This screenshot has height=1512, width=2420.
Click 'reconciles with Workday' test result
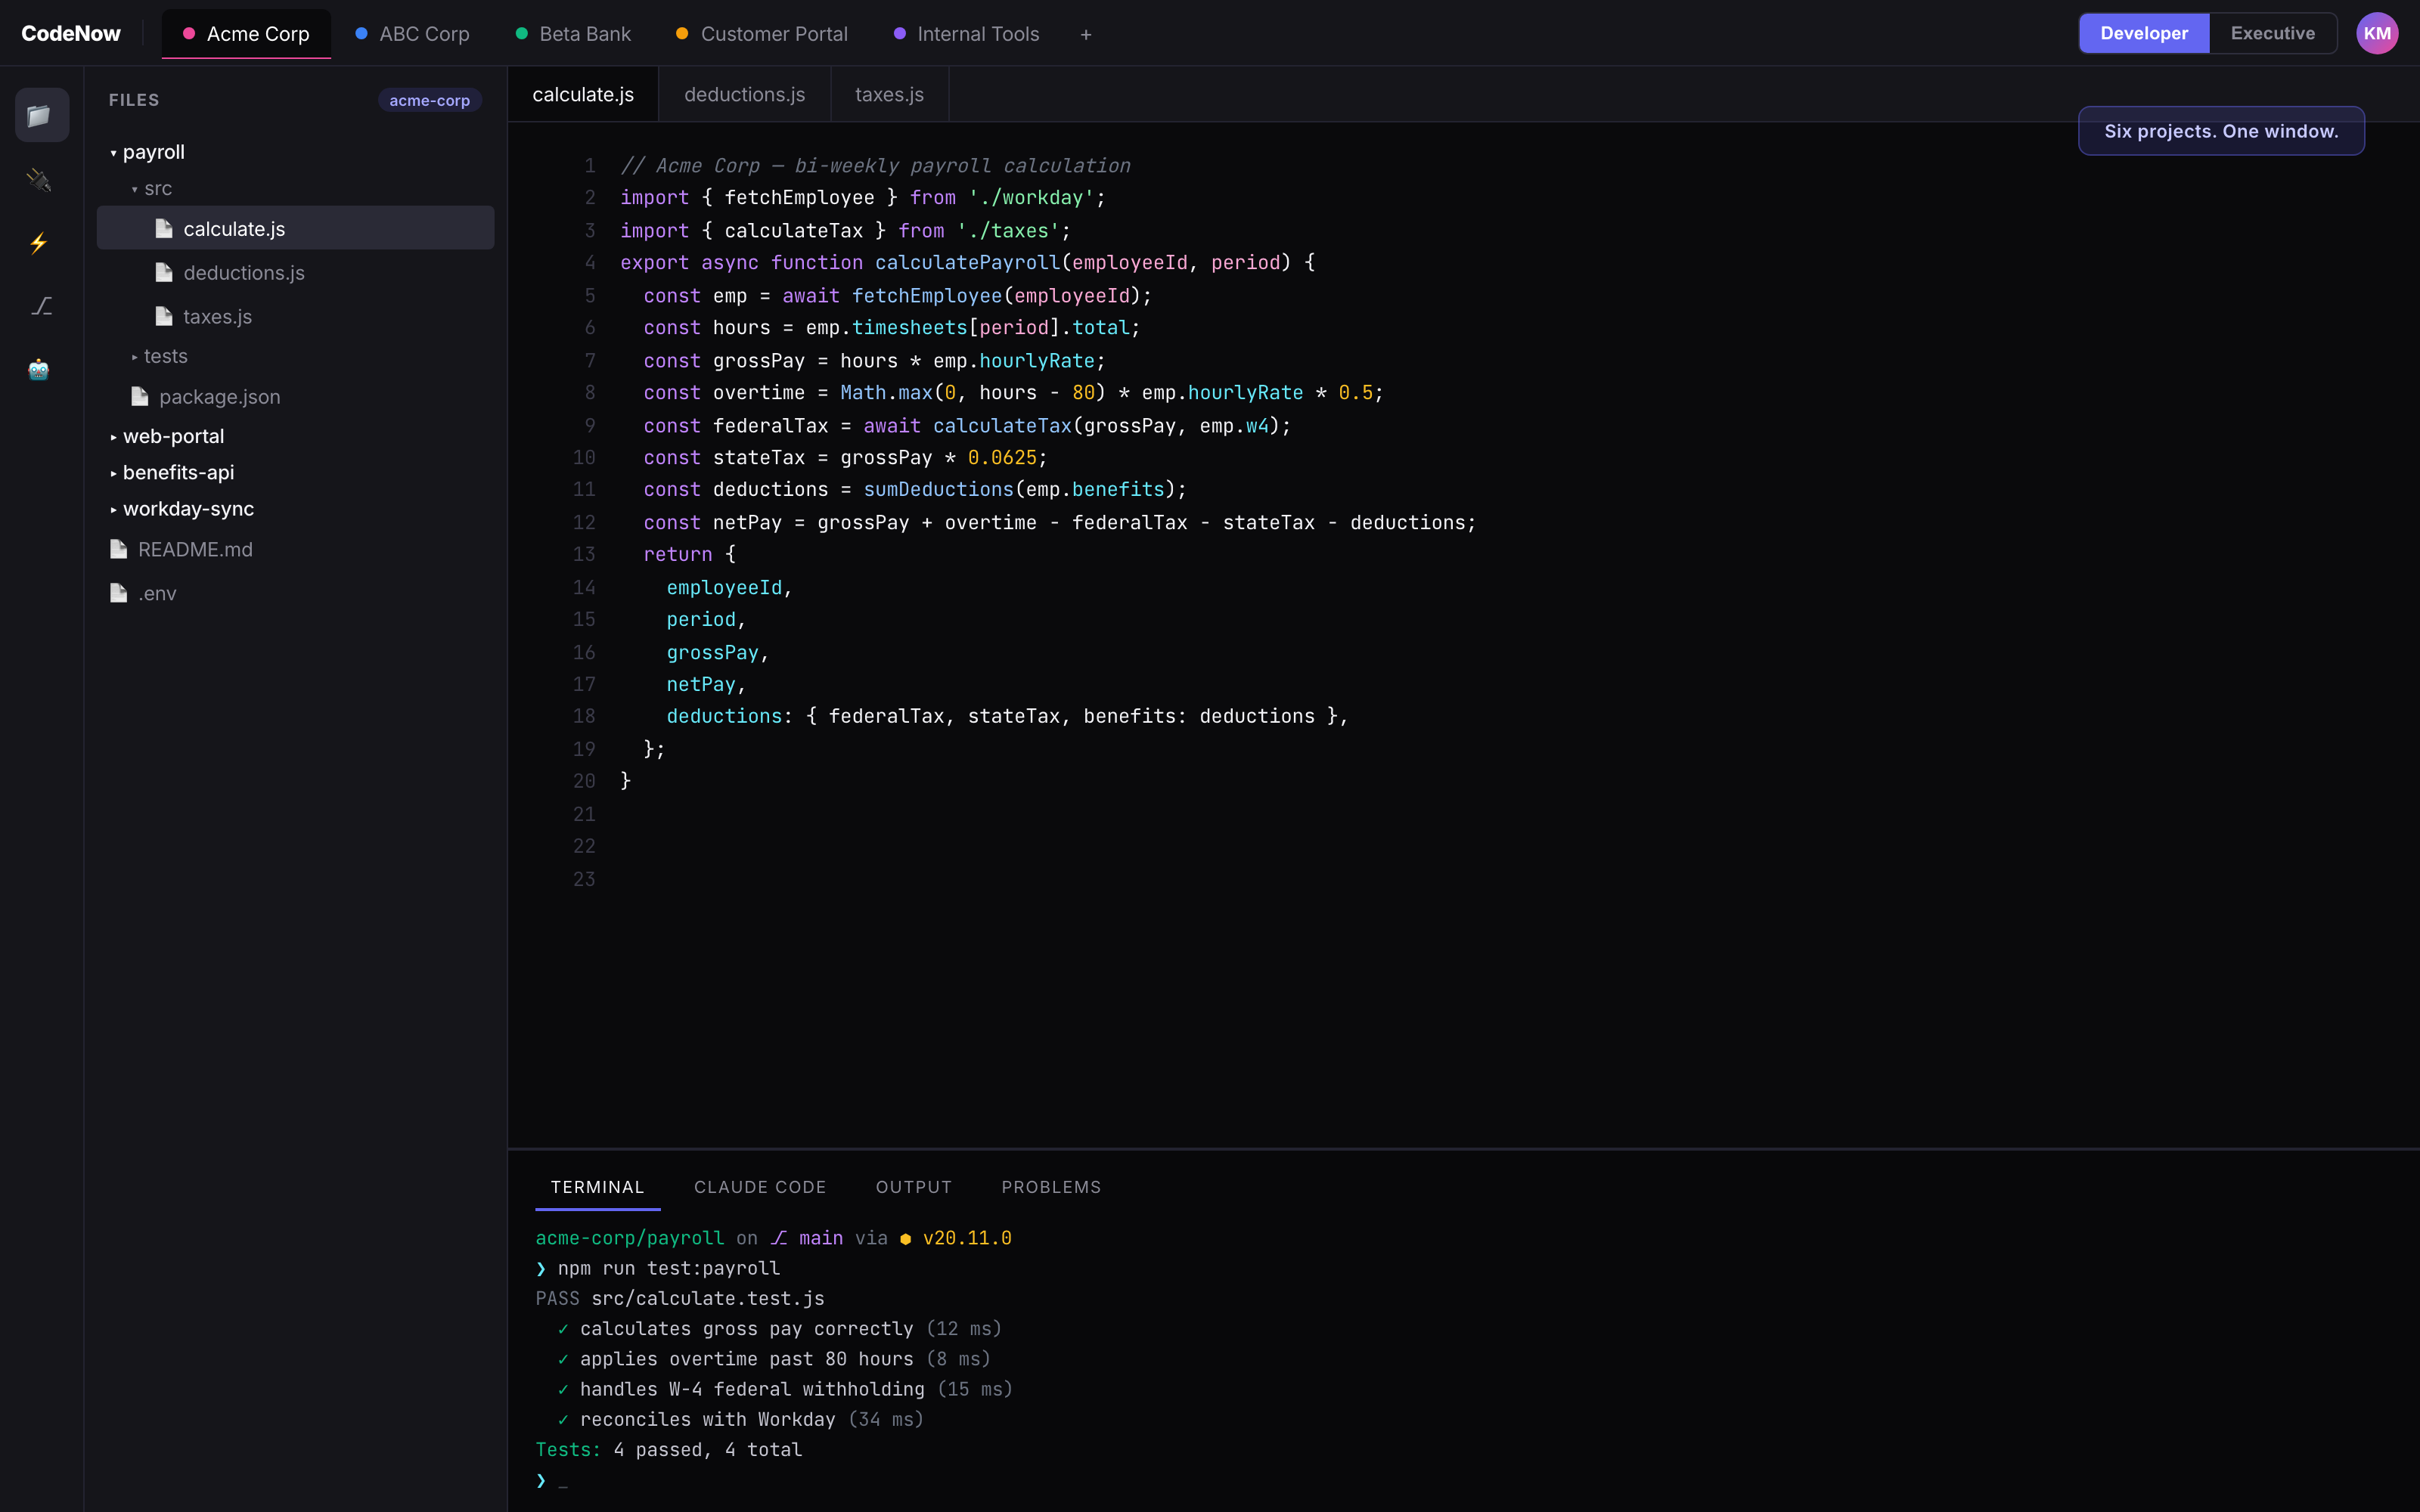pos(707,1419)
